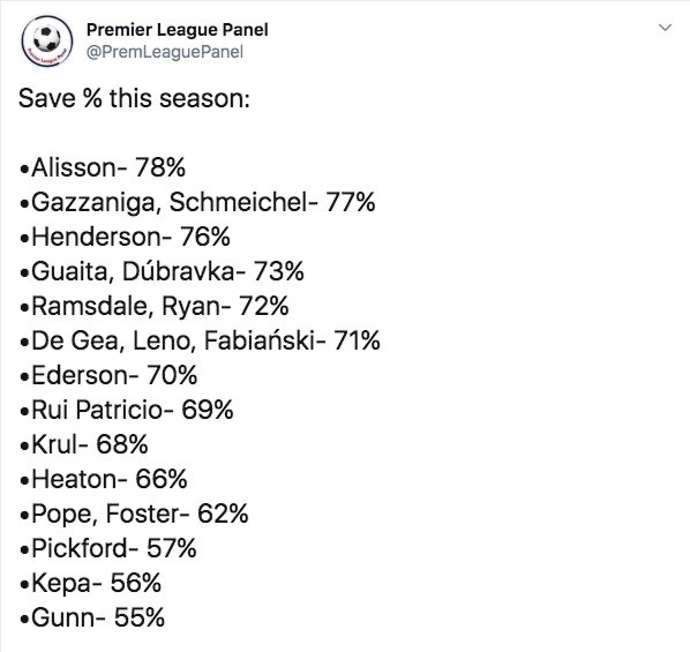690x652 pixels.
Task: Click the Ederson- 70% line
Action: [x=109, y=375]
